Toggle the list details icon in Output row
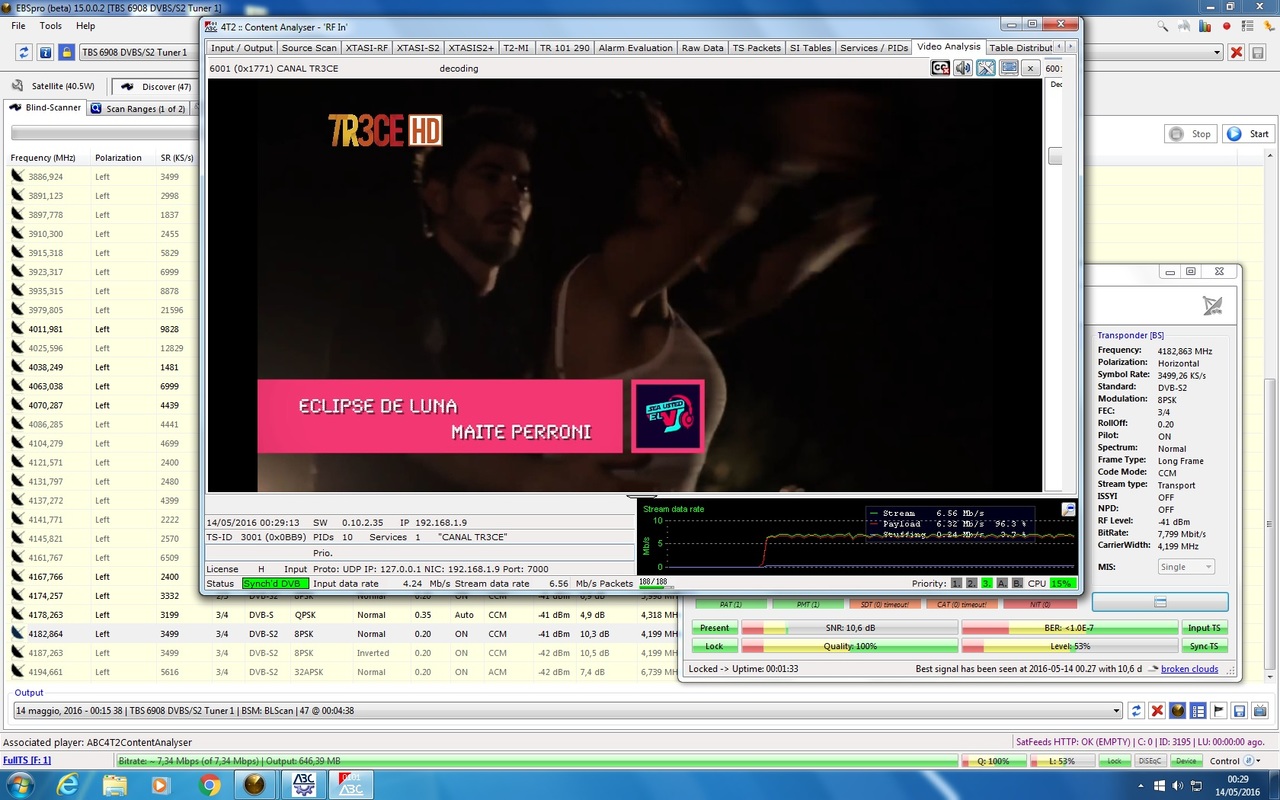 (x=1198, y=711)
